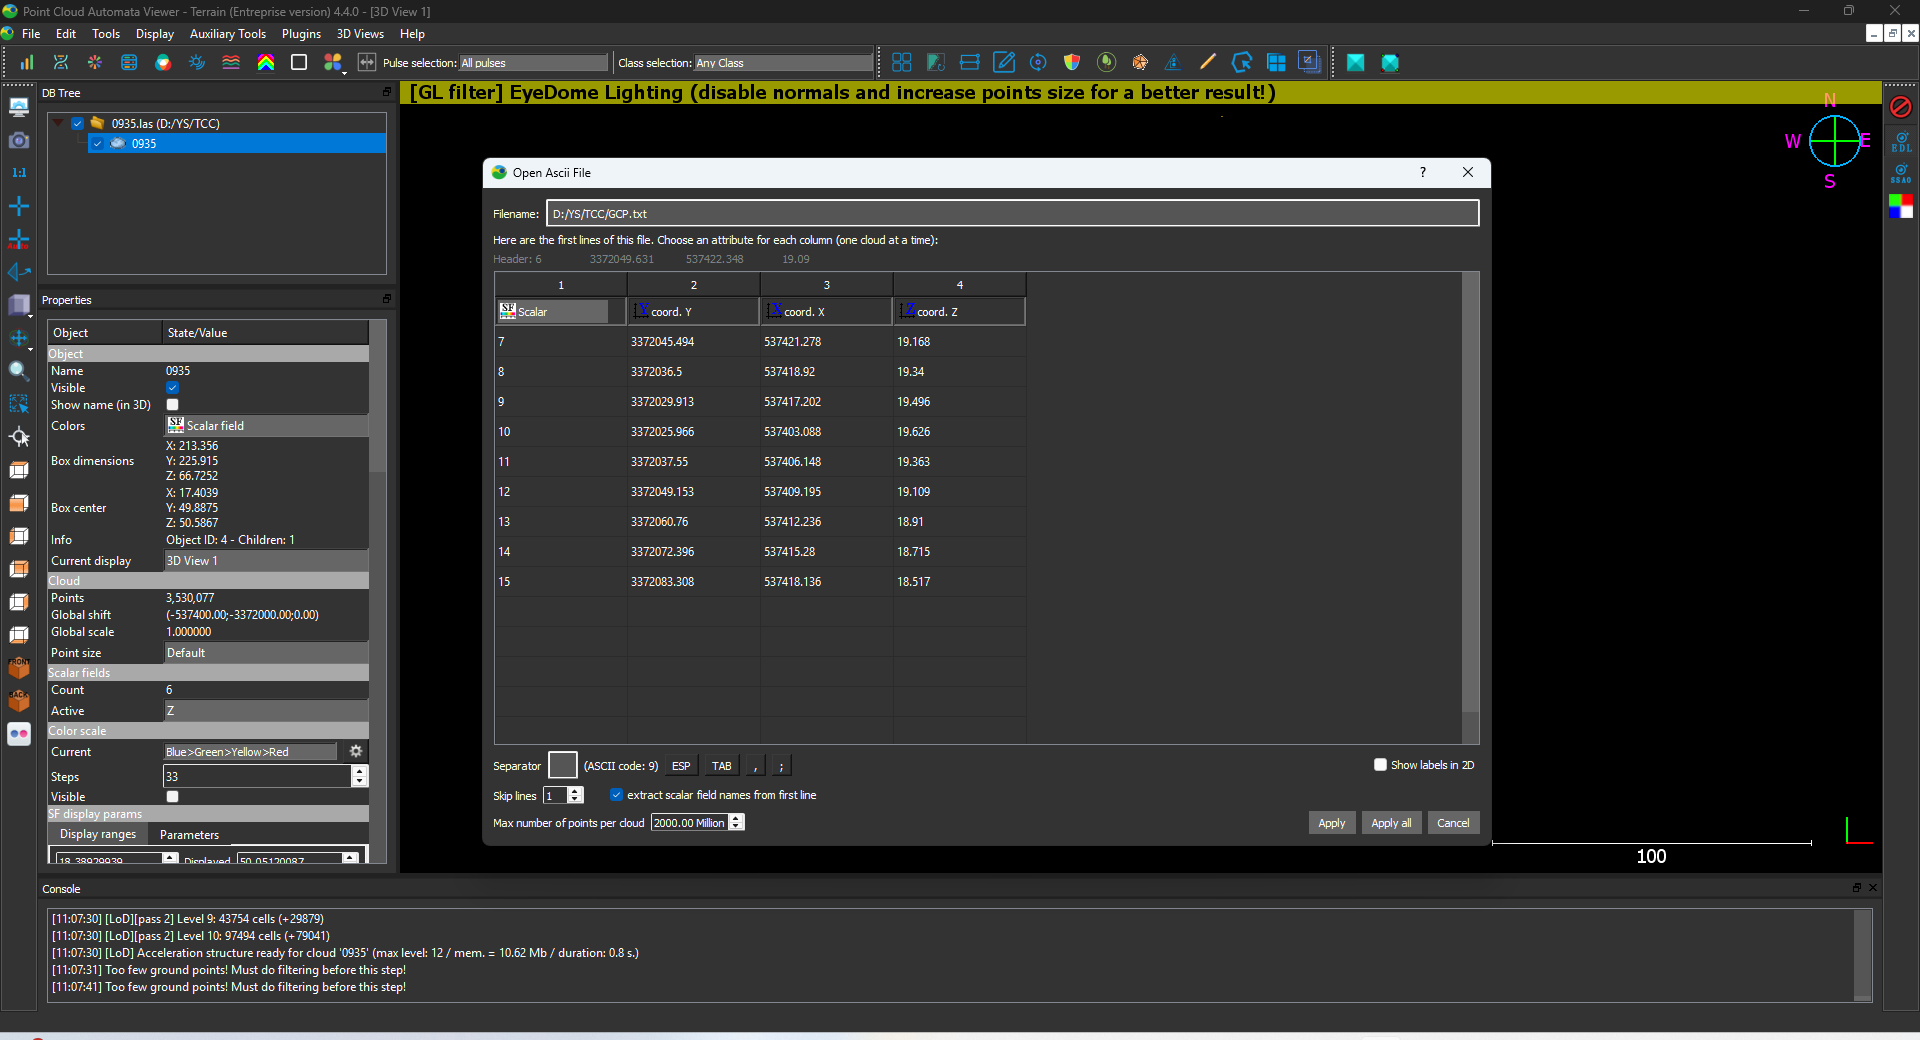Screen dimensions: 1920x1040
Task: Click the Filename input field
Action: 1012,214
